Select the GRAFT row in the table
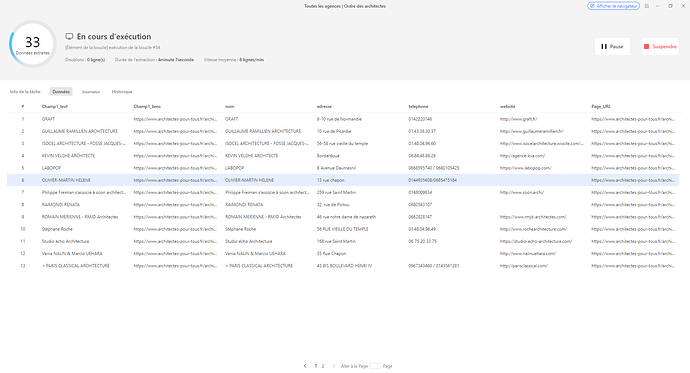Image resolution: width=690 pixels, height=373 pixels. click(343, 119)
